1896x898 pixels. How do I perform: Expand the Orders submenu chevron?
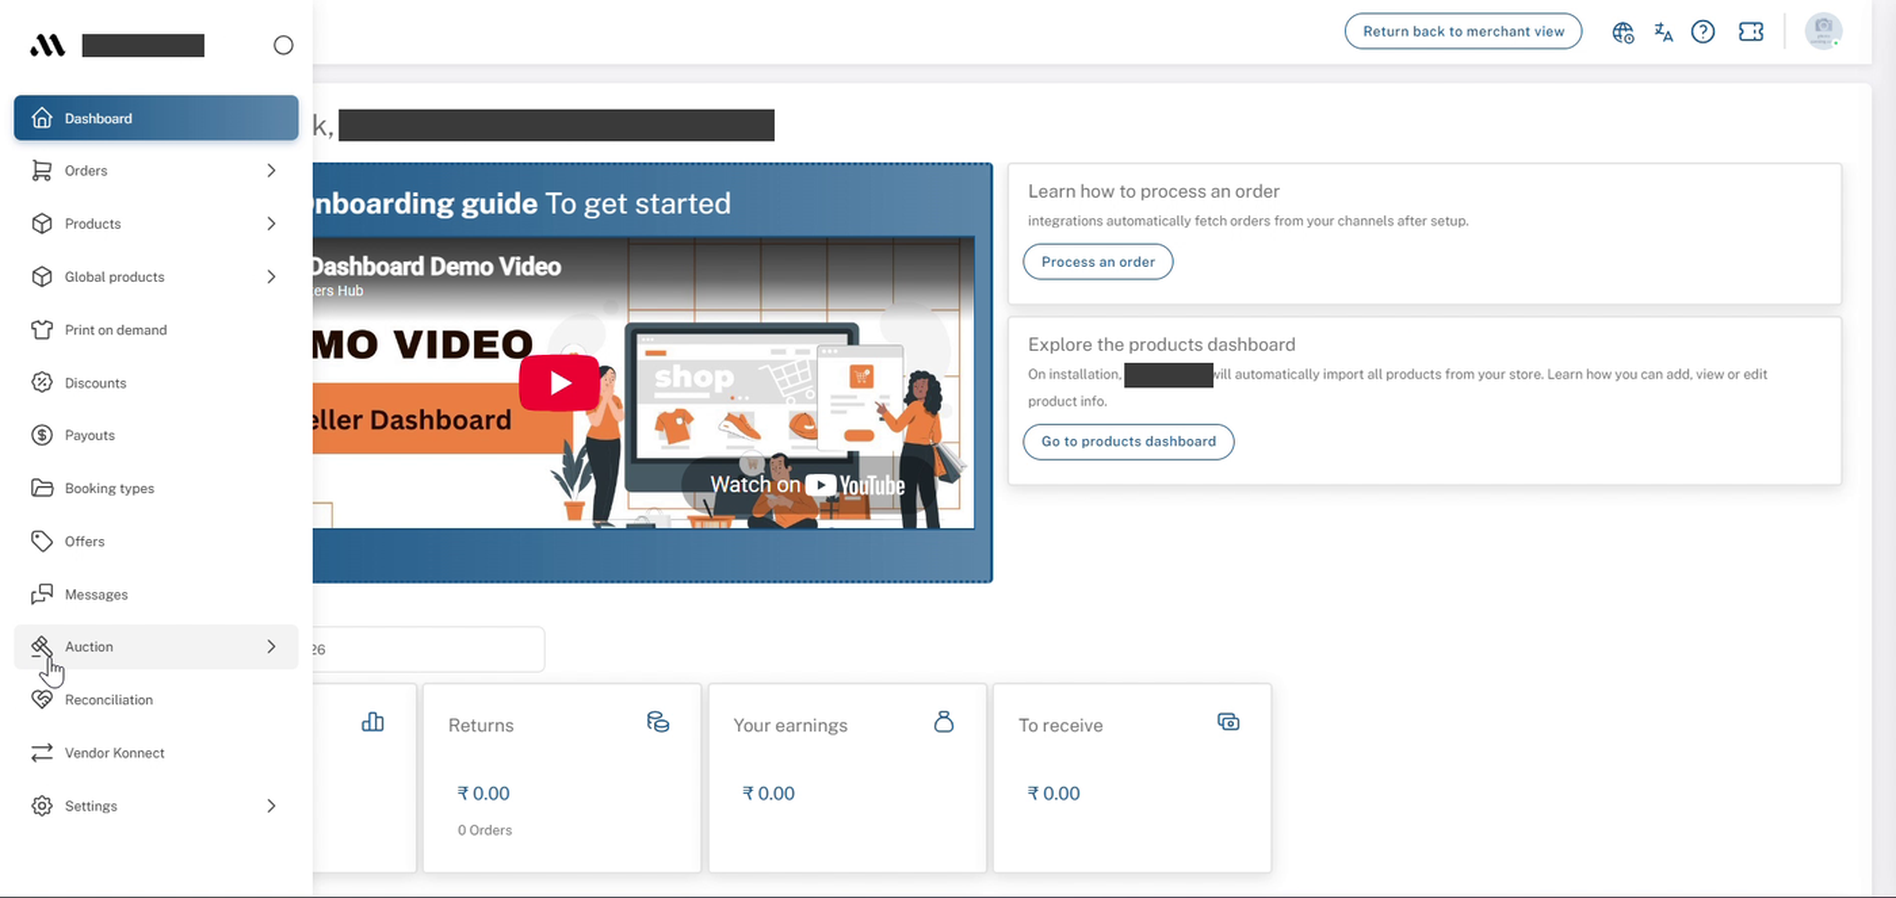tap(271, 171)
